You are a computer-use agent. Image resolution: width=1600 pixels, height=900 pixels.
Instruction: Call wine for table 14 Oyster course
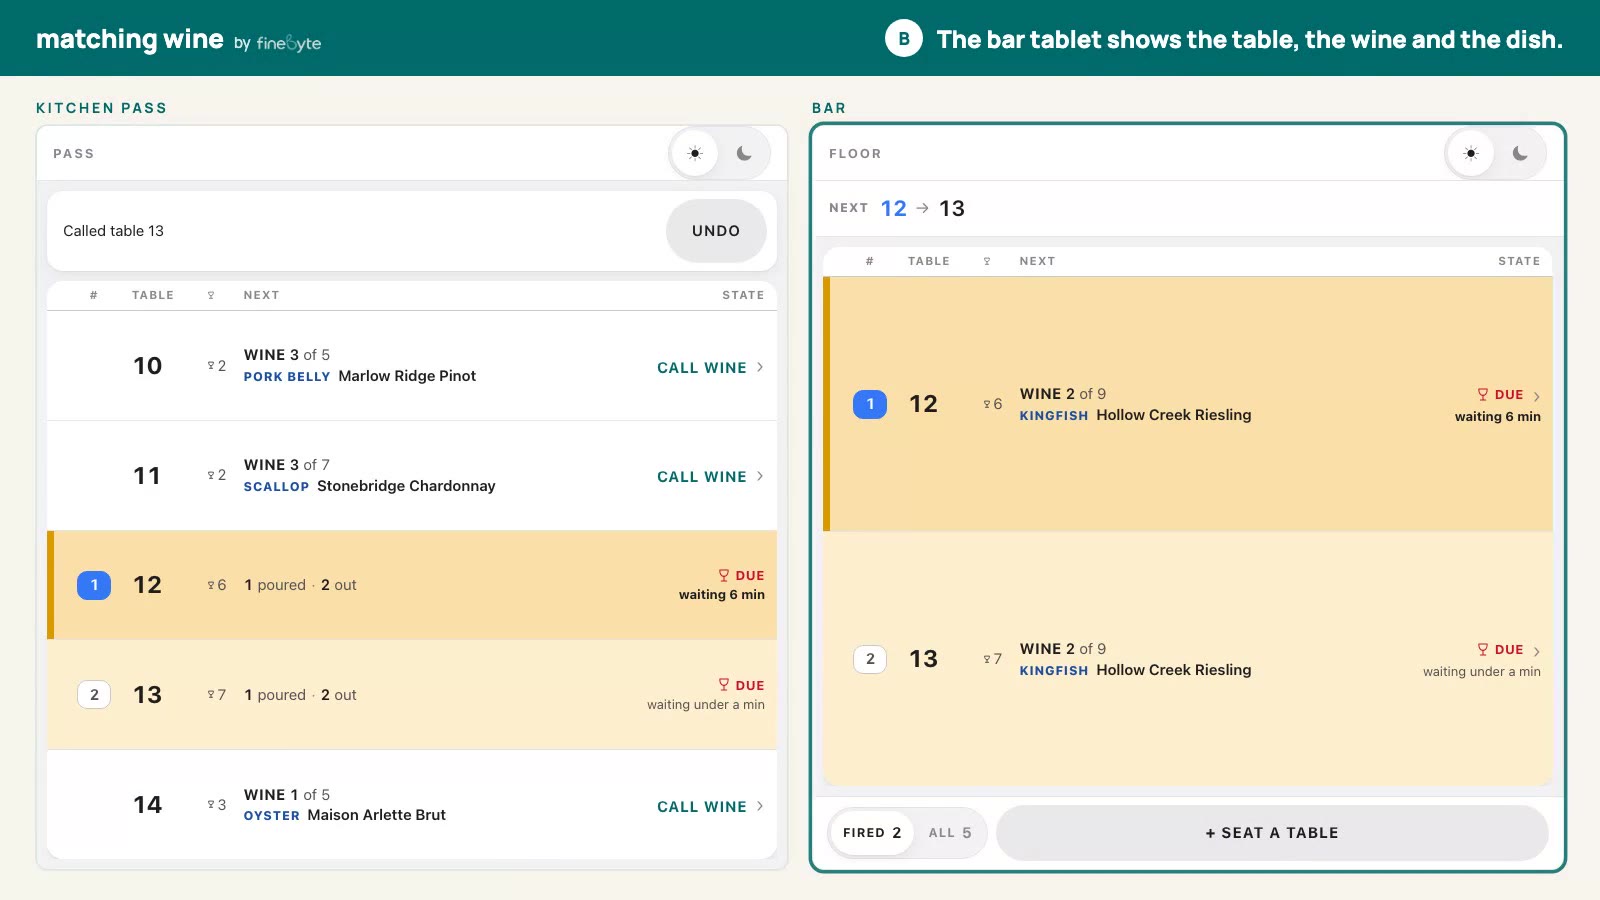point(710,807)
